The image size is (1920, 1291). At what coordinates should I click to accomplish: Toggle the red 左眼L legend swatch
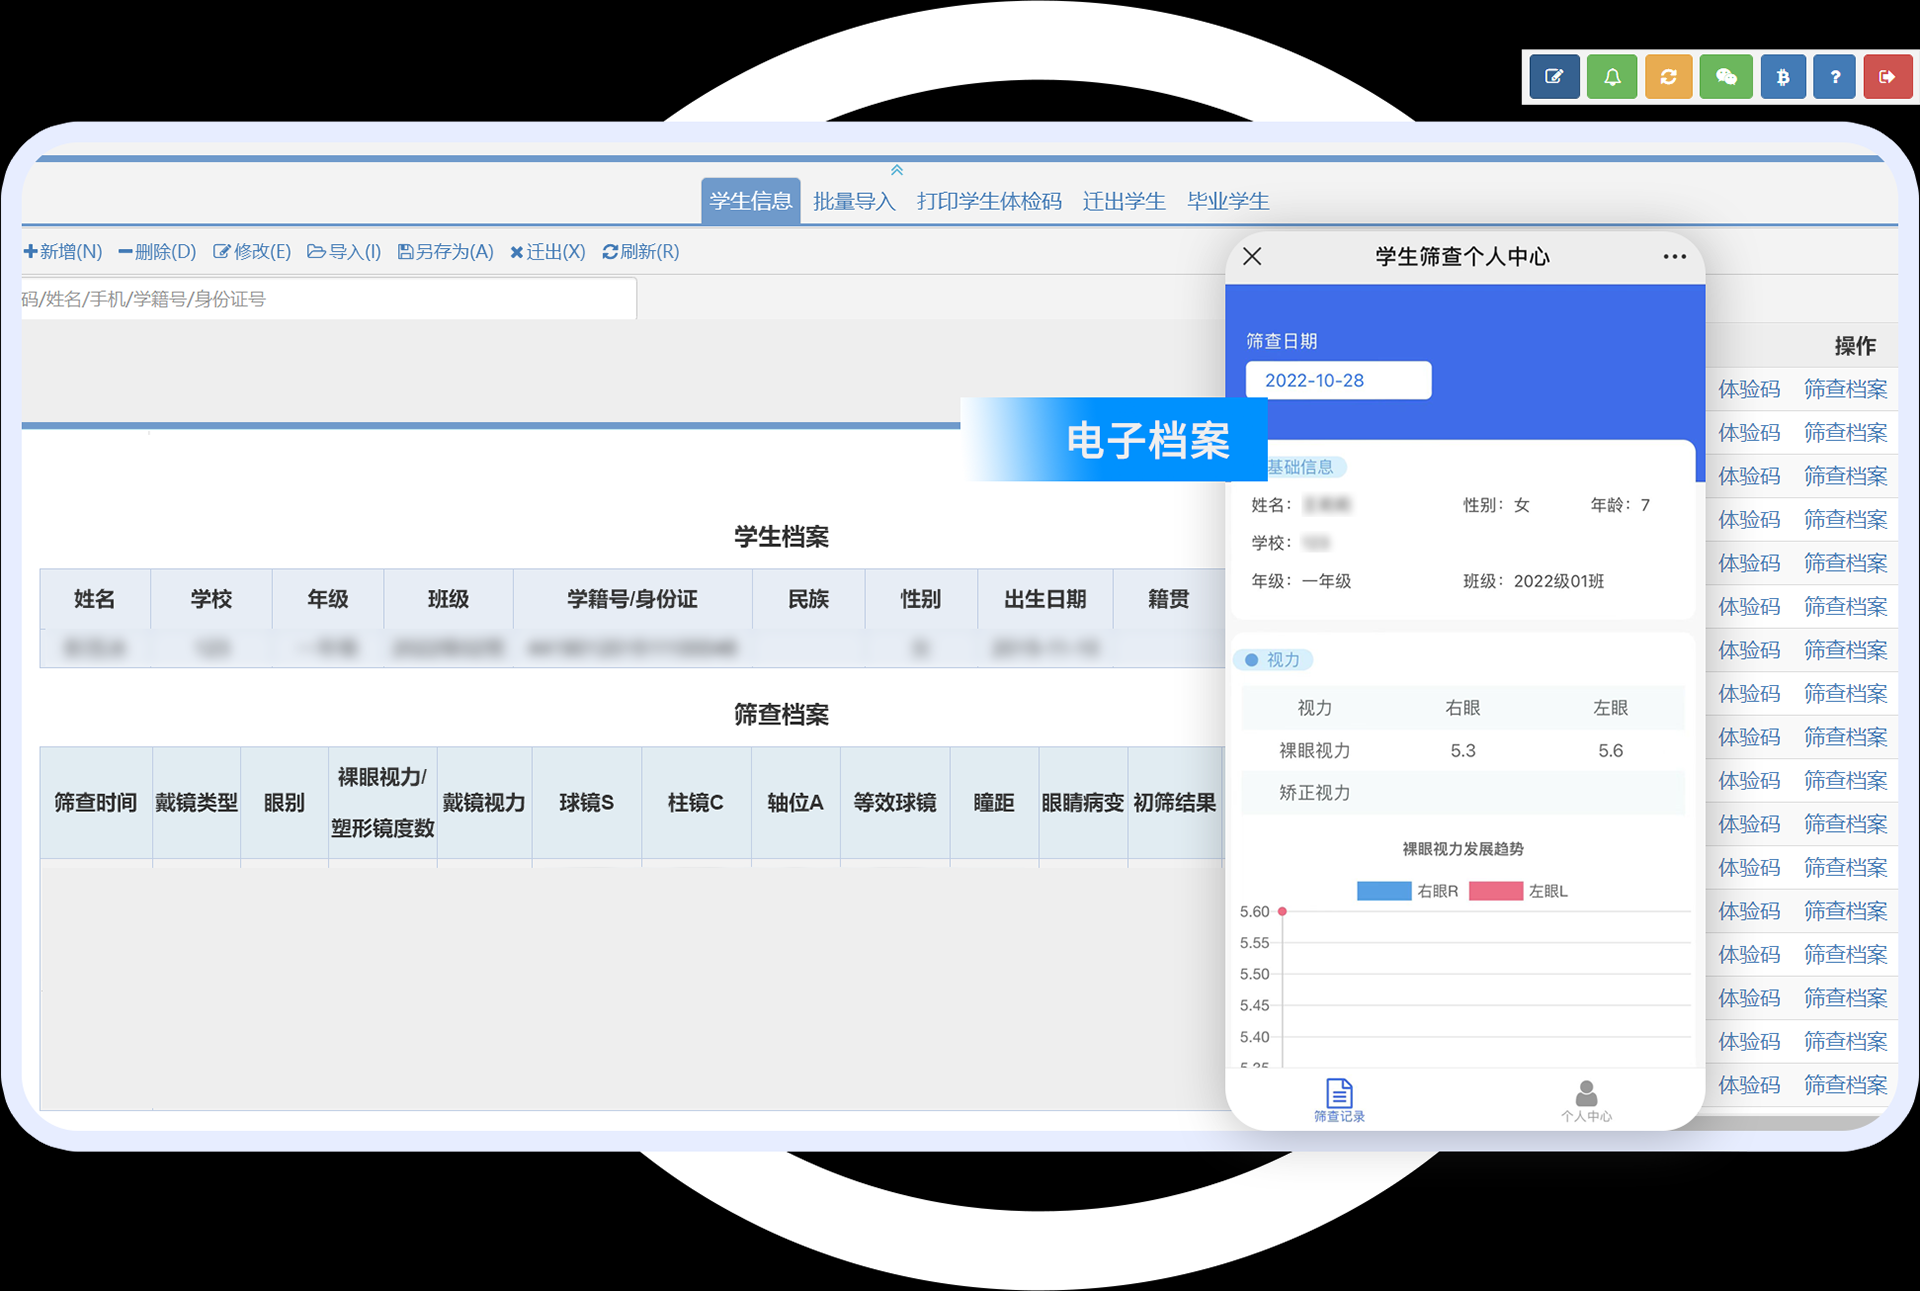tap(1495, 891)
